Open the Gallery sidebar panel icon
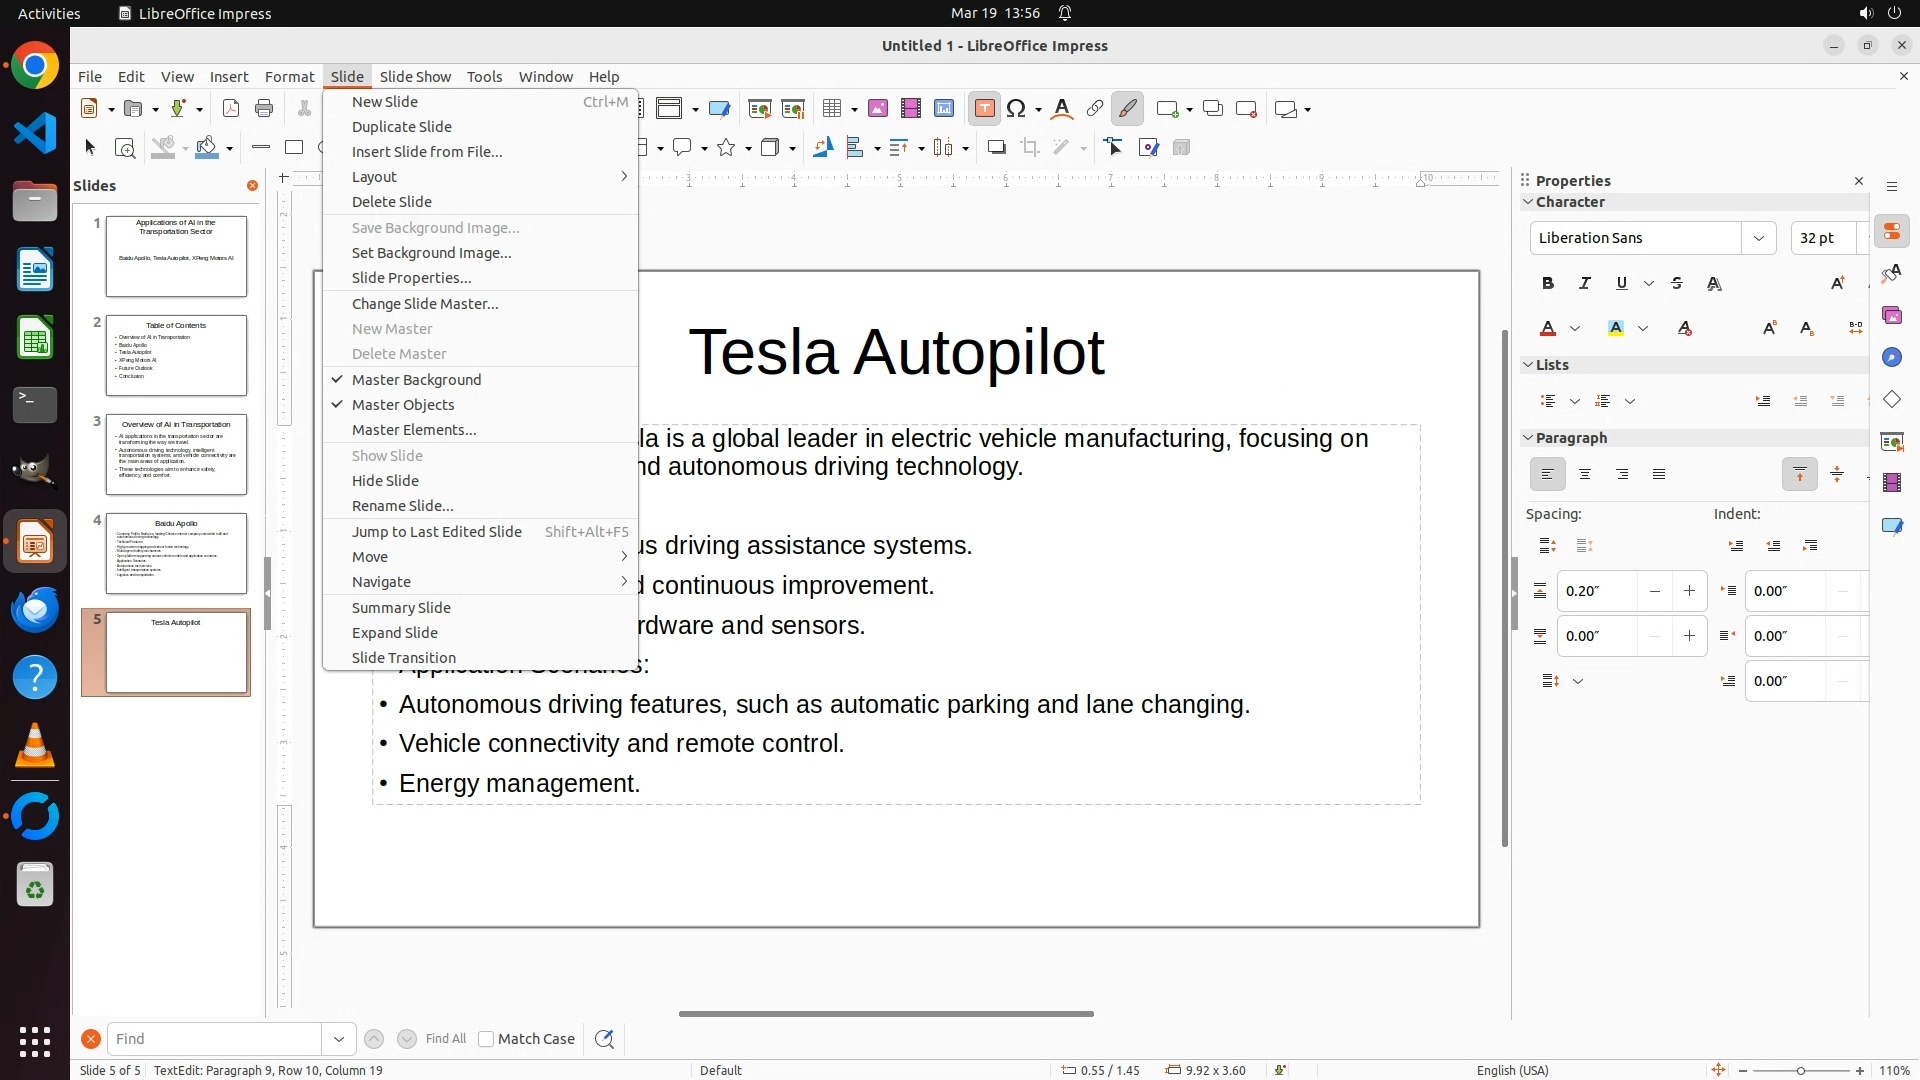Screen dimensions: 1920x1080 coord(1892,316)
